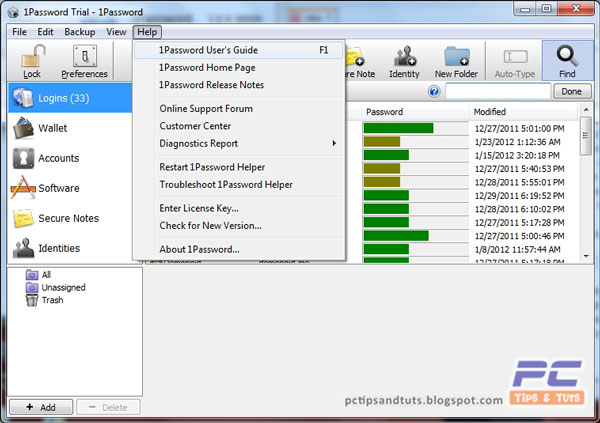Open Secure Notes in the sidebar

(70, 218)
